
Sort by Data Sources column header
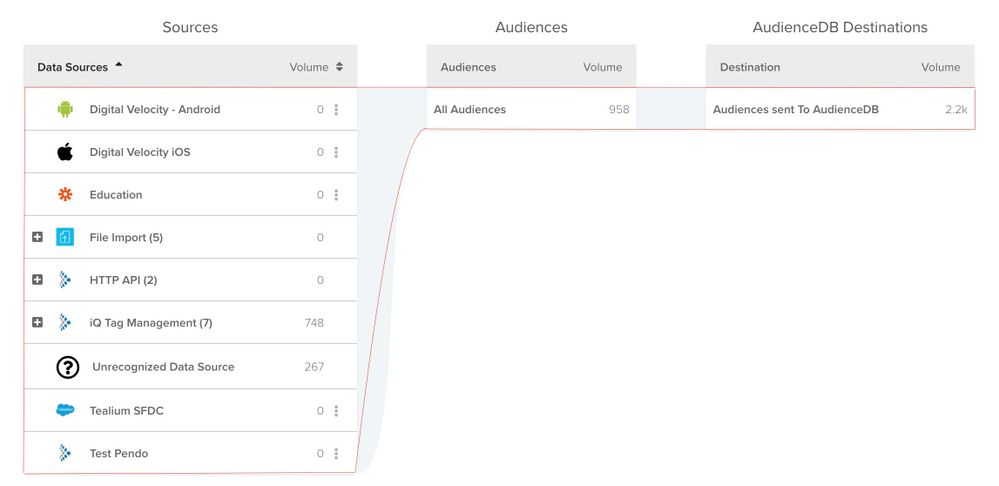click(73, 67)
